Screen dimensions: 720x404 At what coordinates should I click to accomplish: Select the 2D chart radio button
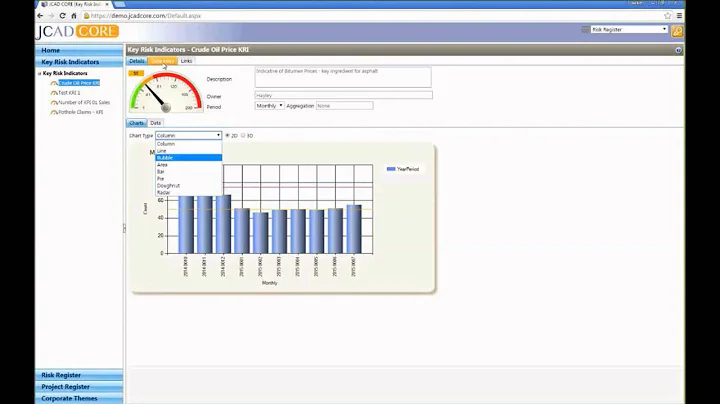coord(227,135)
